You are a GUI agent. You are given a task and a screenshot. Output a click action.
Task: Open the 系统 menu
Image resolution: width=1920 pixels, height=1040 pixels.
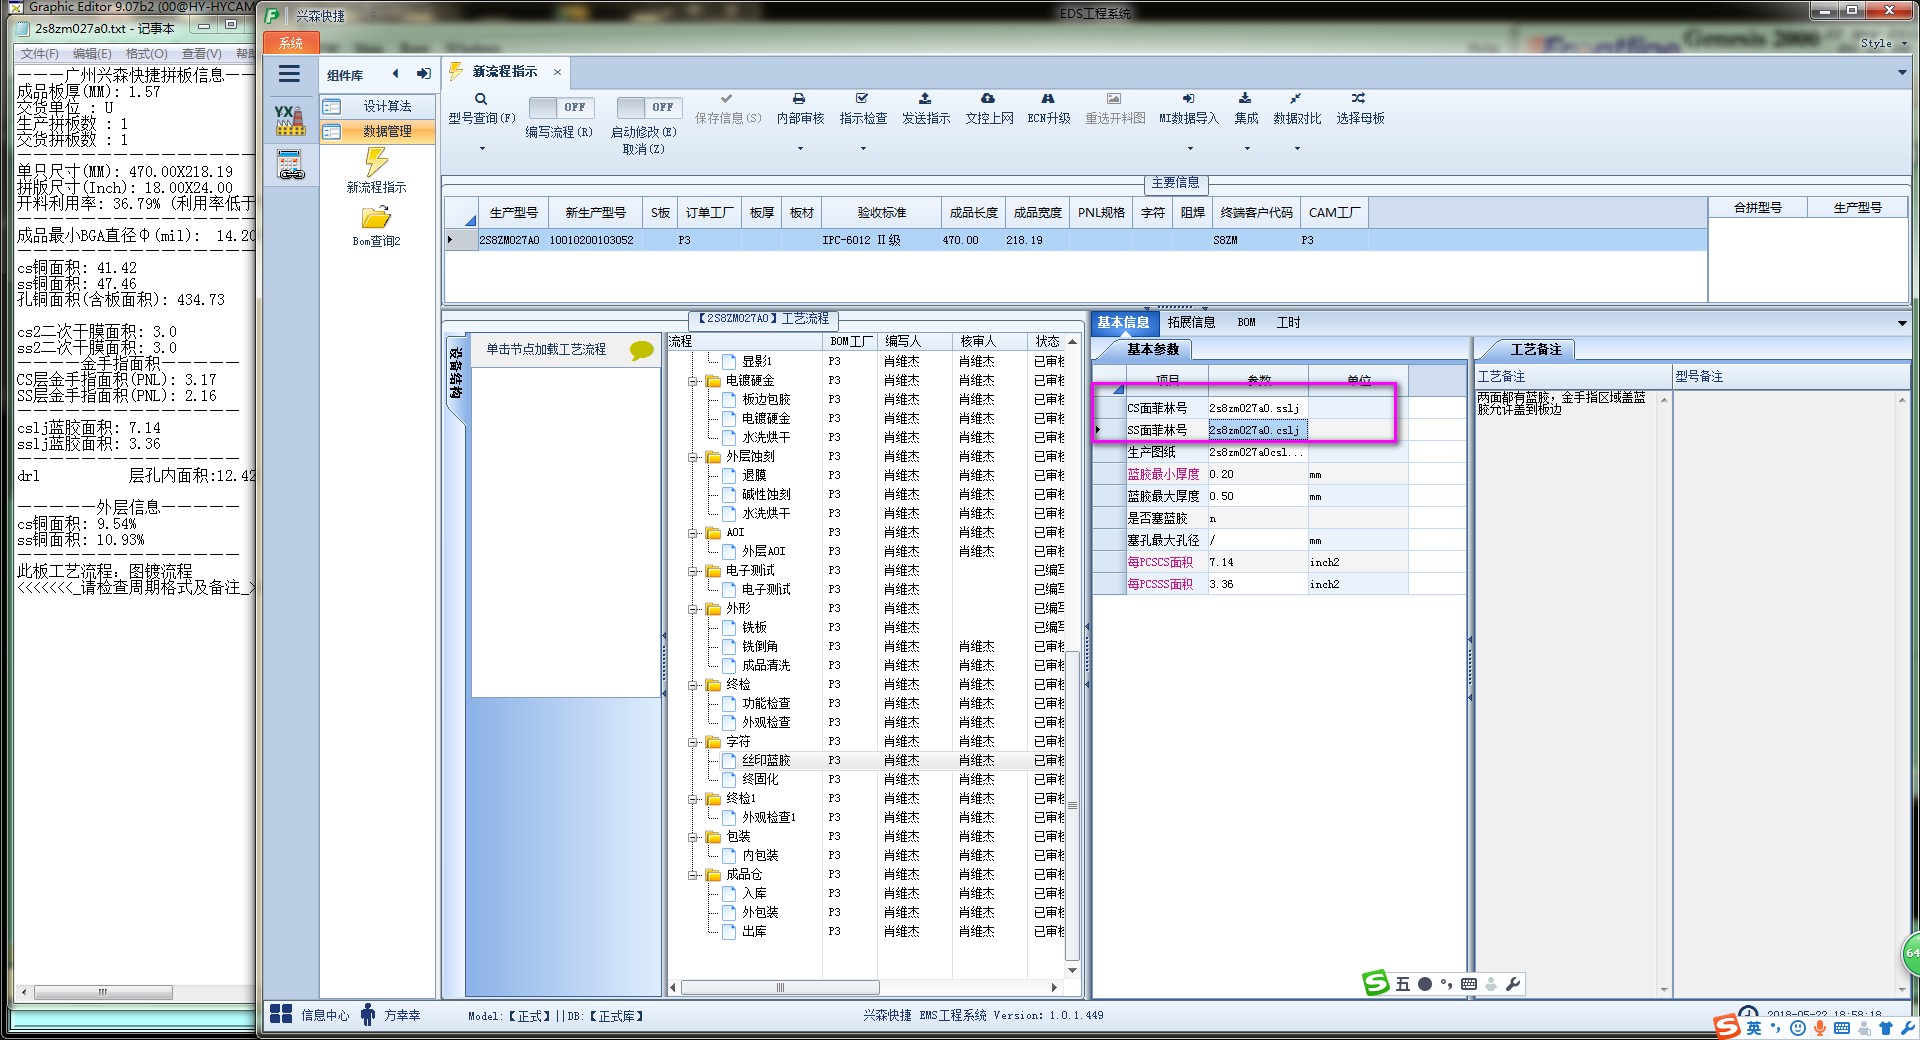291,43
